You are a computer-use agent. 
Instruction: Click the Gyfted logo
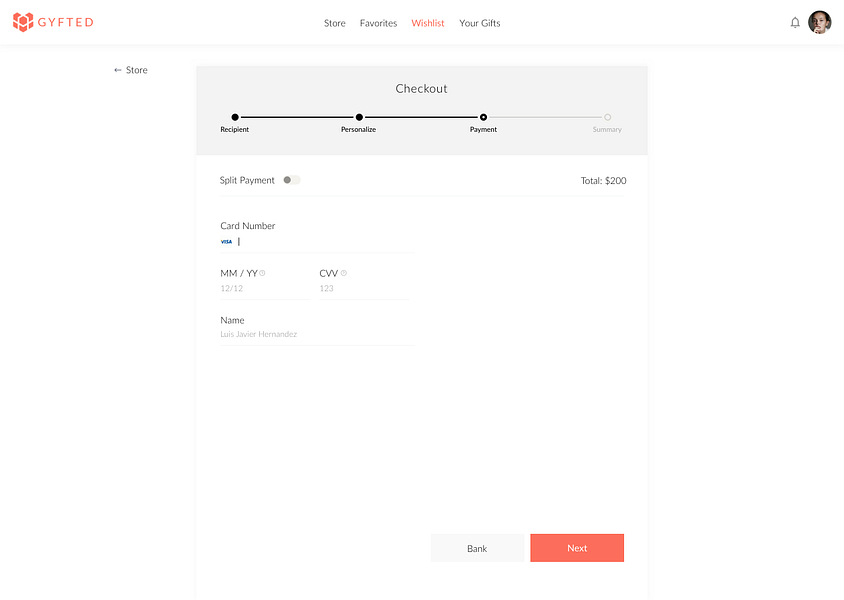click(x=53, y=22)
